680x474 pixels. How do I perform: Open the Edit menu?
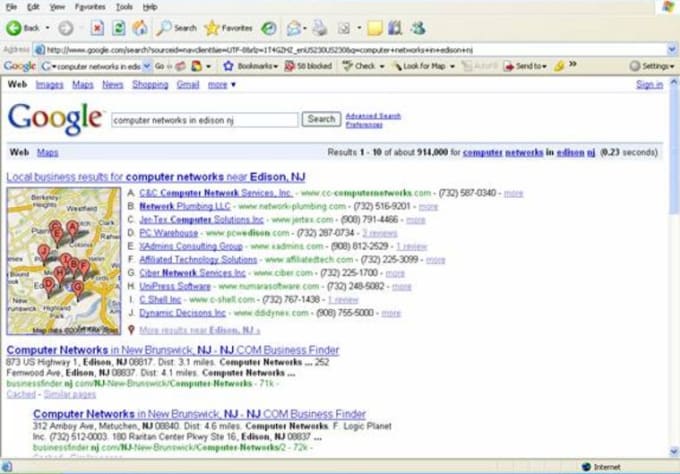(33, 7)
